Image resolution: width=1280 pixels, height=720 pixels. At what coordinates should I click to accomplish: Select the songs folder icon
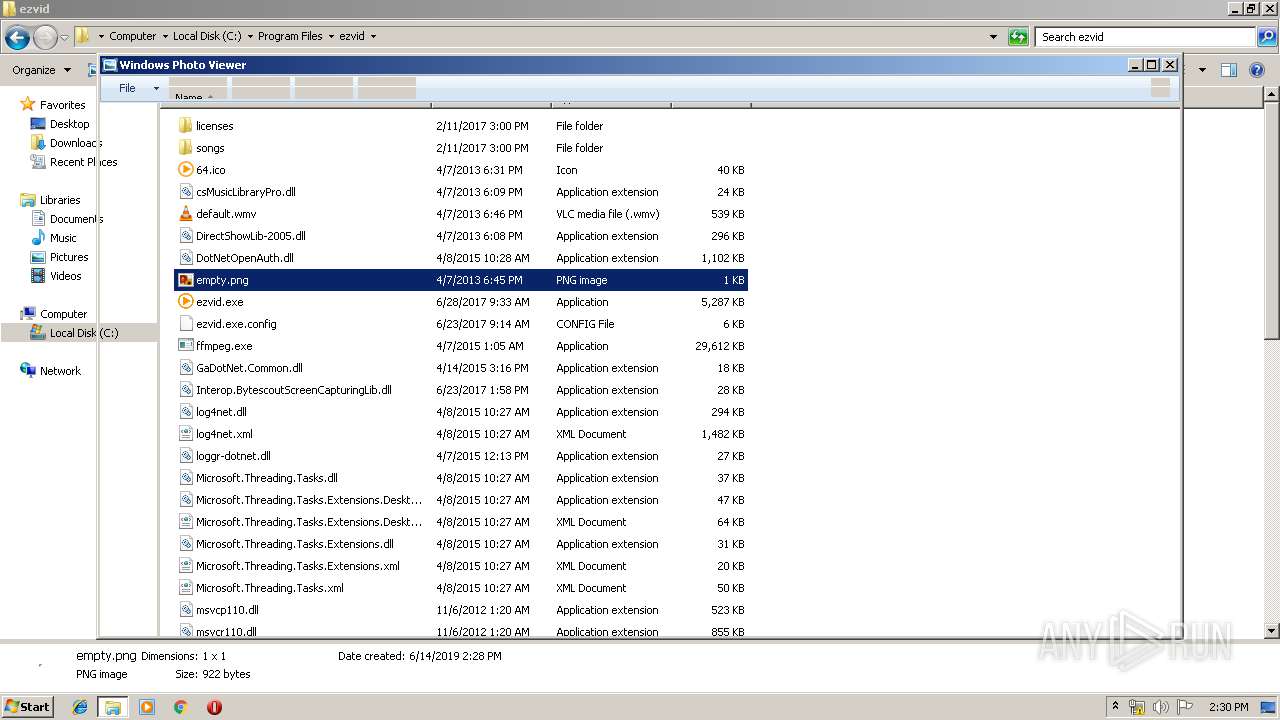(x=185, y=148)
